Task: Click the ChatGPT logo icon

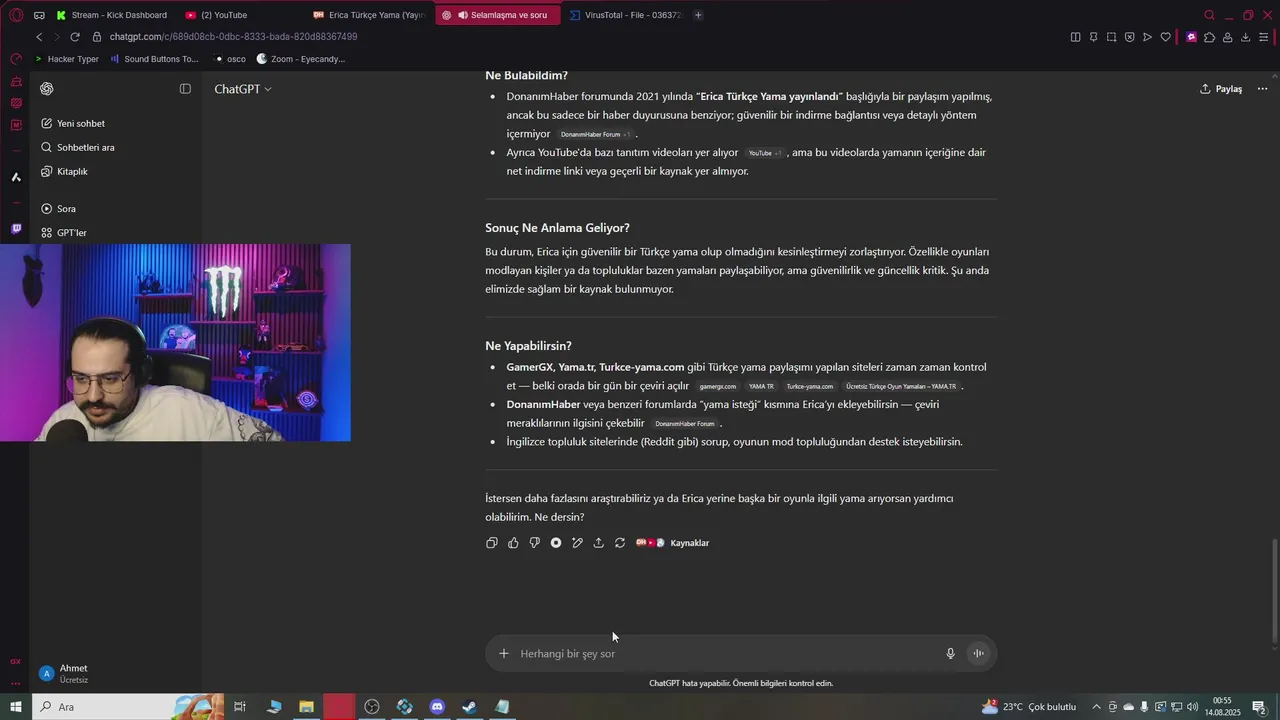Action: (x=47, y=89)
